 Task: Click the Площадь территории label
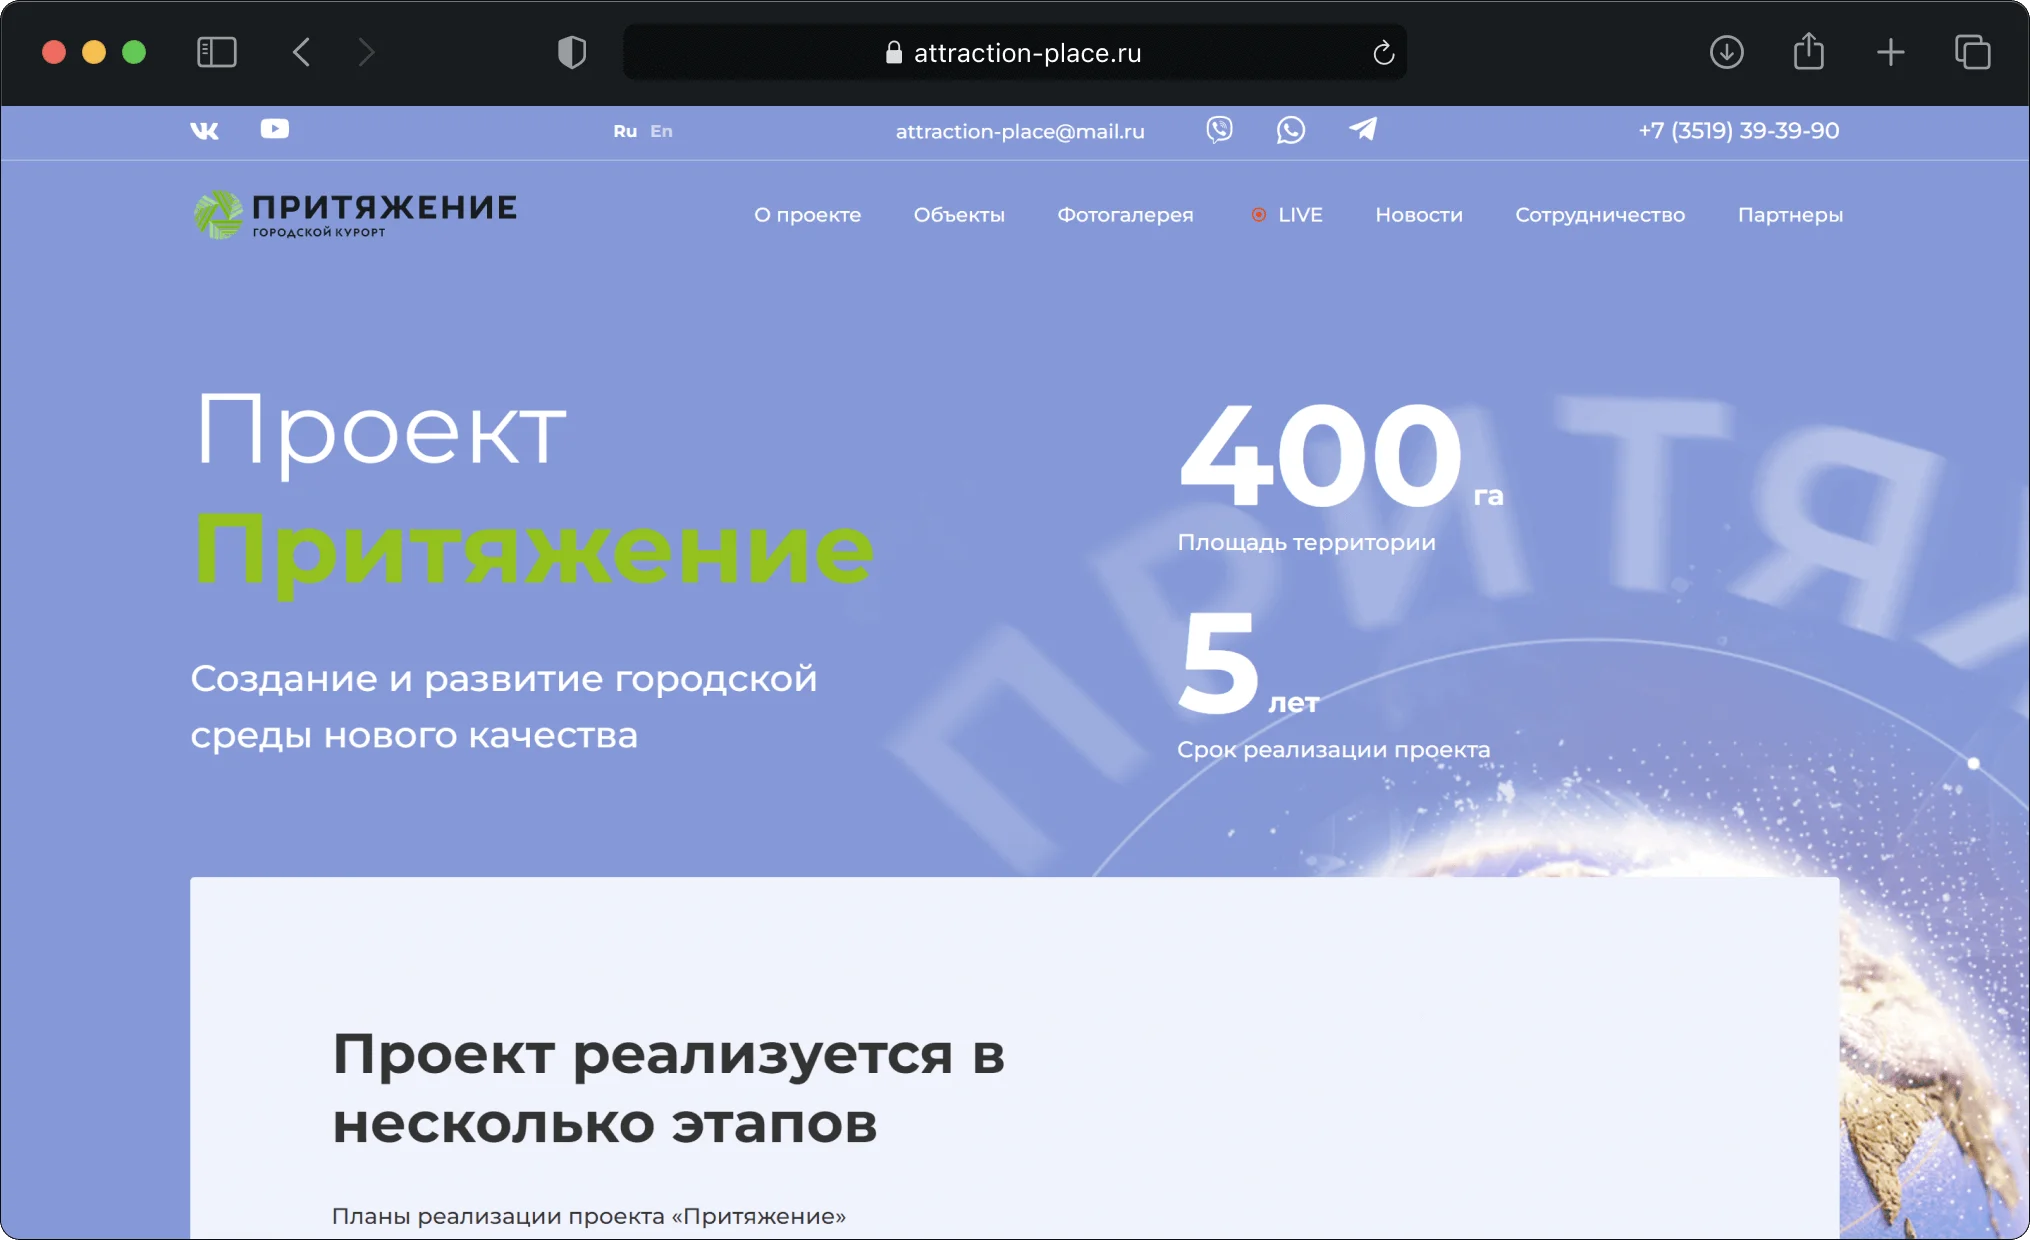pos(1306,542)
